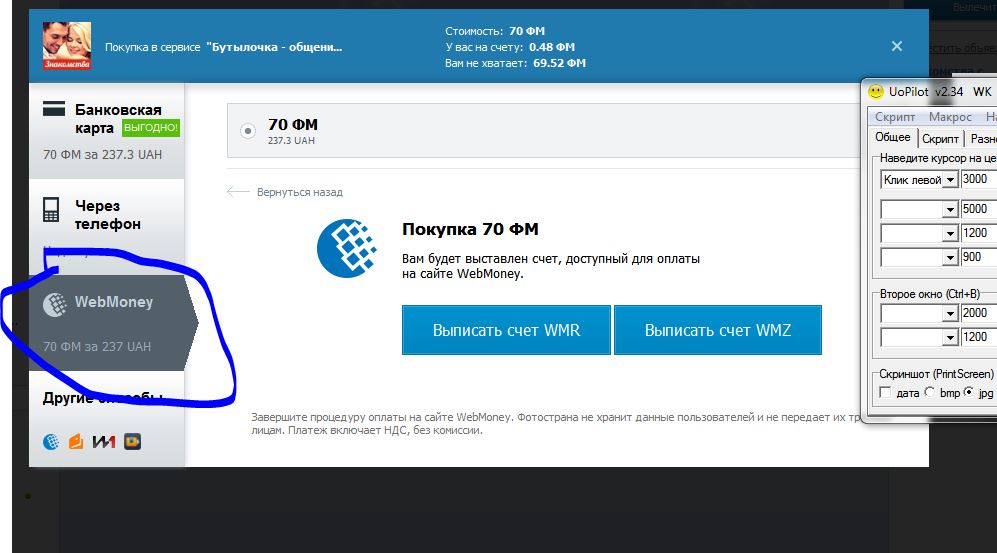
Task: Click Выписать счет WMR button
Action: pyautogui.click(x=506, y=330)
